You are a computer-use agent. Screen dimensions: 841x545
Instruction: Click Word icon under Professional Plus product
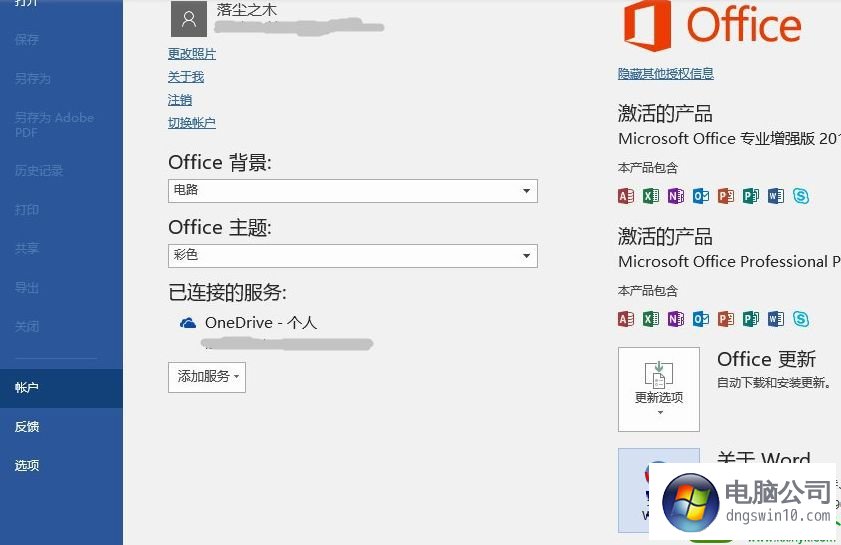[x=776, y=319]
